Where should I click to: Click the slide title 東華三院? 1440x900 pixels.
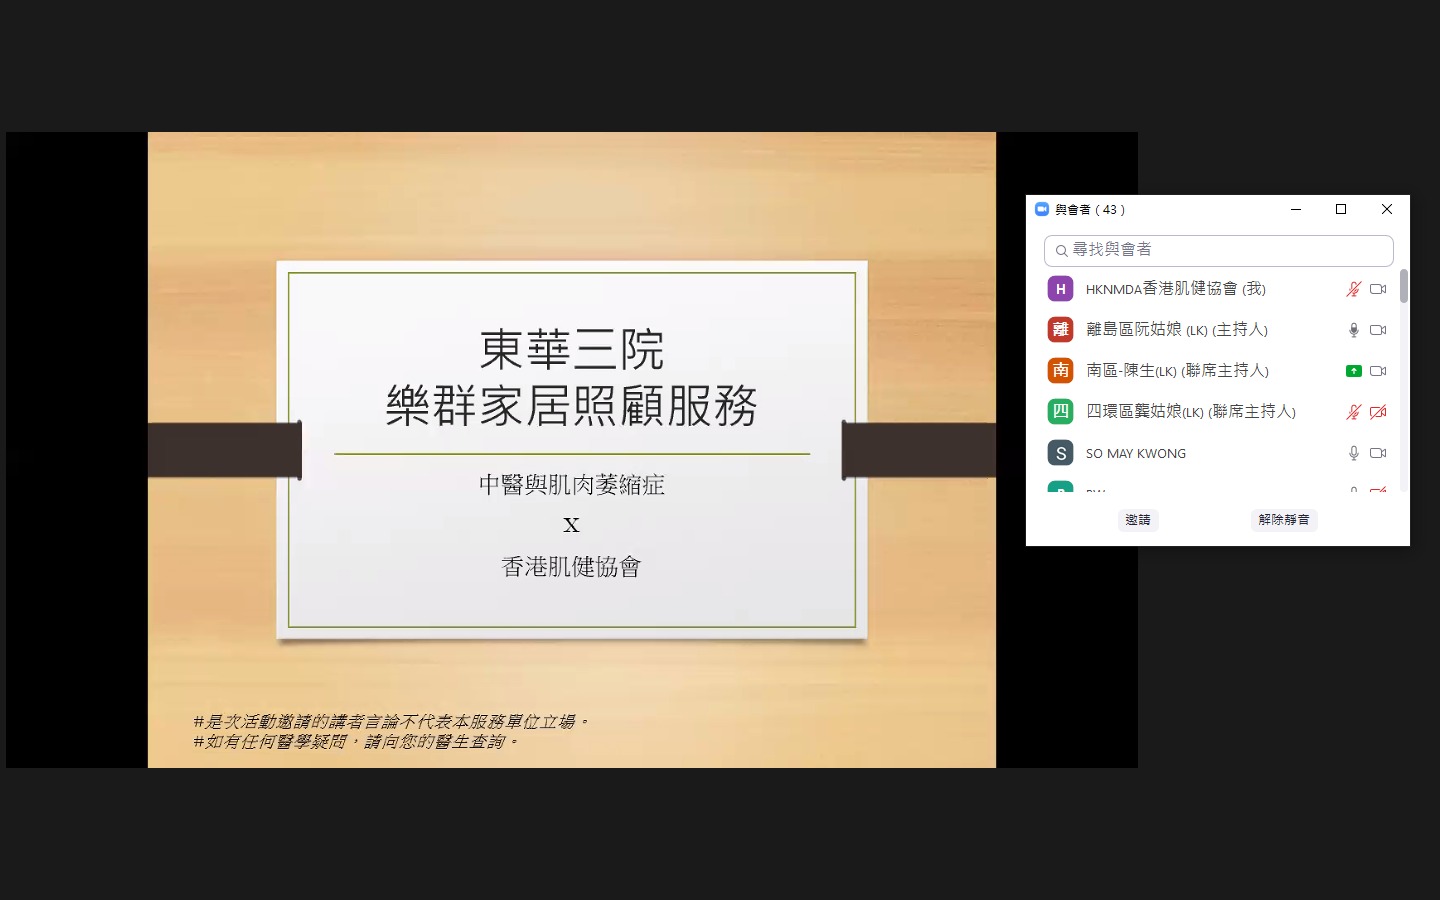572,350
